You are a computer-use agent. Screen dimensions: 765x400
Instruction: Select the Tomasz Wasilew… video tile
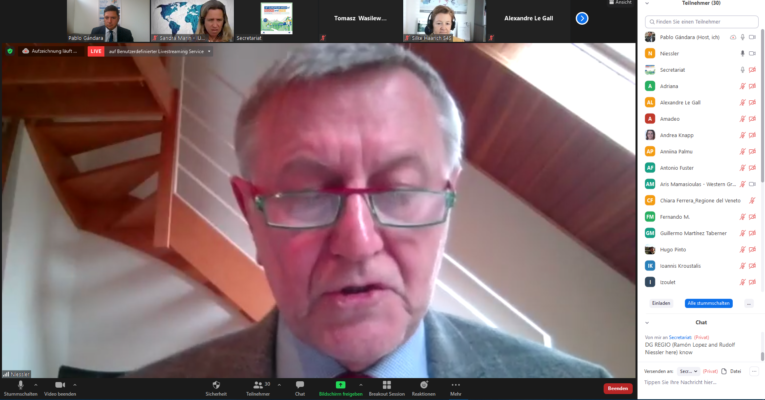coord(360,21)
